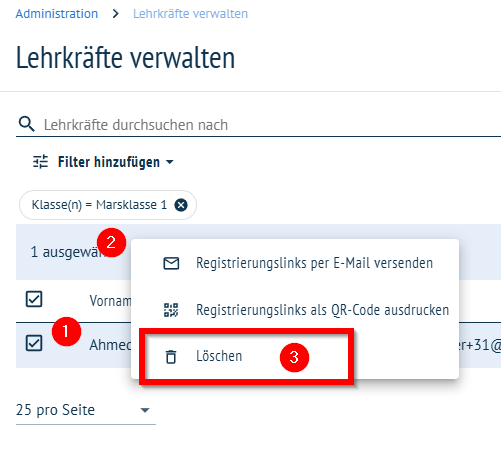Click the Lehrkräfte verwalten breadcrumb link
The width and height of the screenshot is (501, 449).
(x=190, y=14)
